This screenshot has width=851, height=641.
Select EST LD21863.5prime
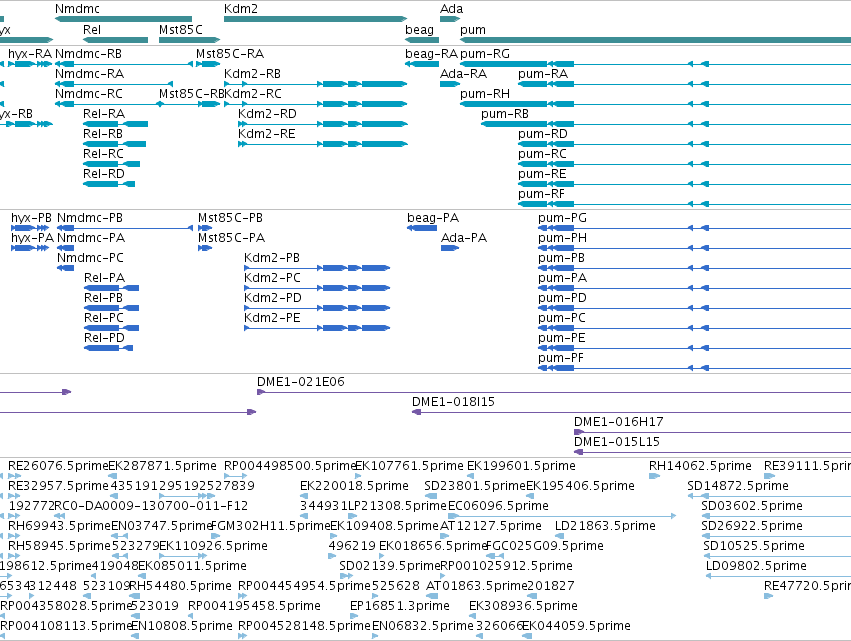click(x=562, y=537)
